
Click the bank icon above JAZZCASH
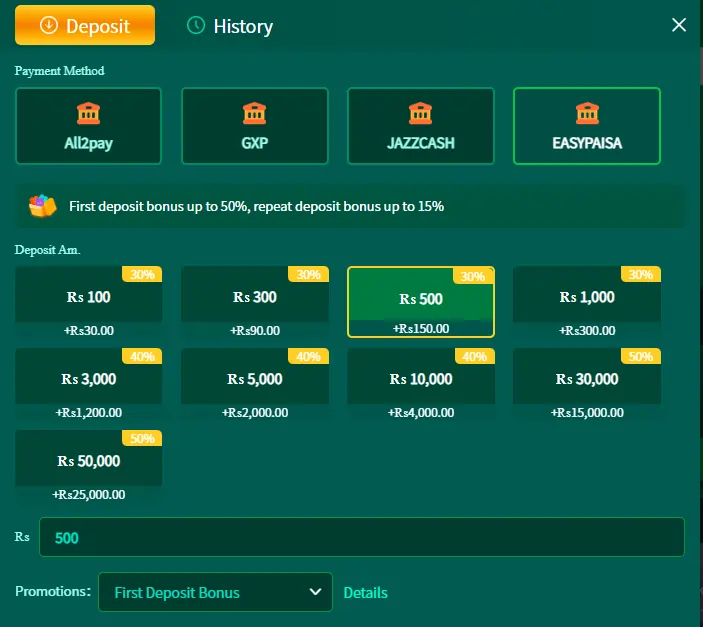(420, 113)
